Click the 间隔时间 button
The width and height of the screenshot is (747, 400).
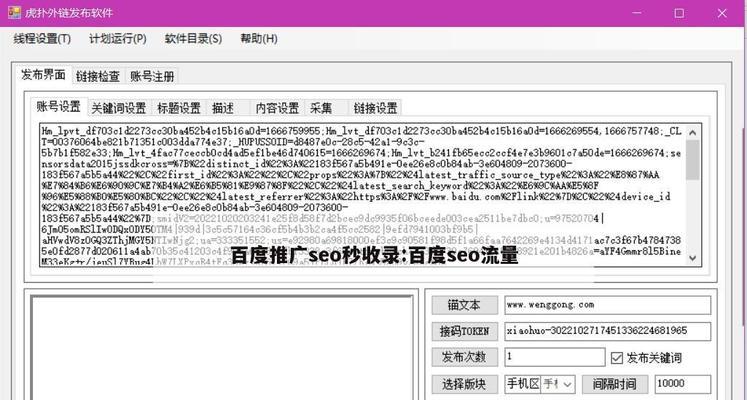click(x=615, y=384)
